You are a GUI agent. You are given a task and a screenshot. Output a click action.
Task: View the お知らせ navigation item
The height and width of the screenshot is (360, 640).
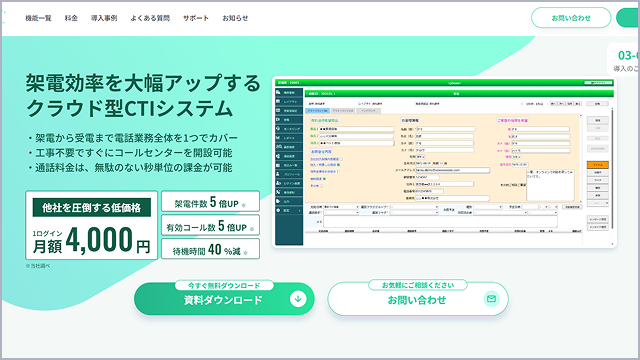[235, 18]
